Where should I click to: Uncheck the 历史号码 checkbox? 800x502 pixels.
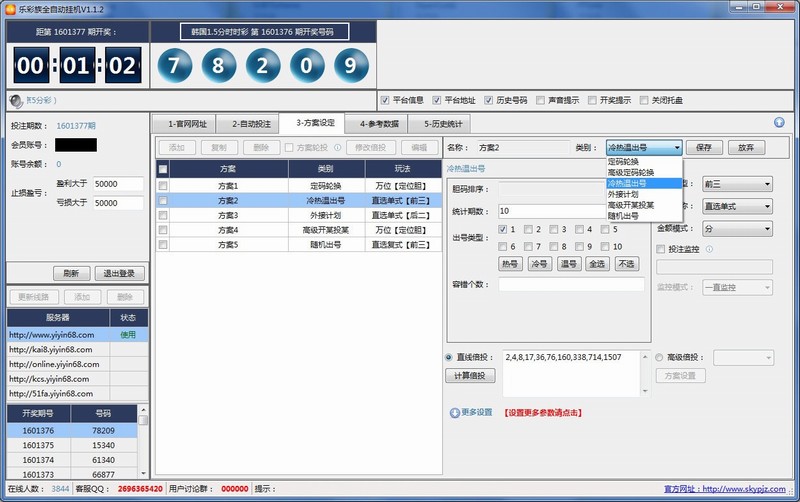pos(489,100)
